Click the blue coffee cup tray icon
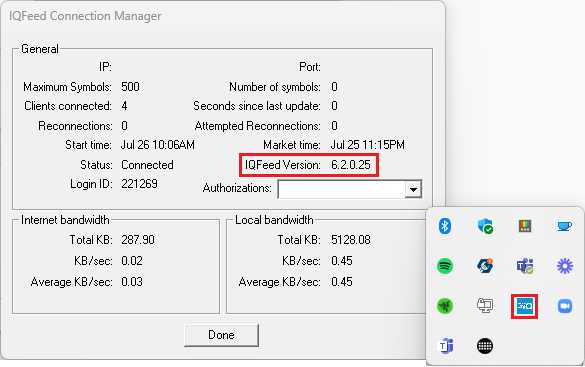The image size is (585, 367). pyautogui.click(x=564, y=226)
